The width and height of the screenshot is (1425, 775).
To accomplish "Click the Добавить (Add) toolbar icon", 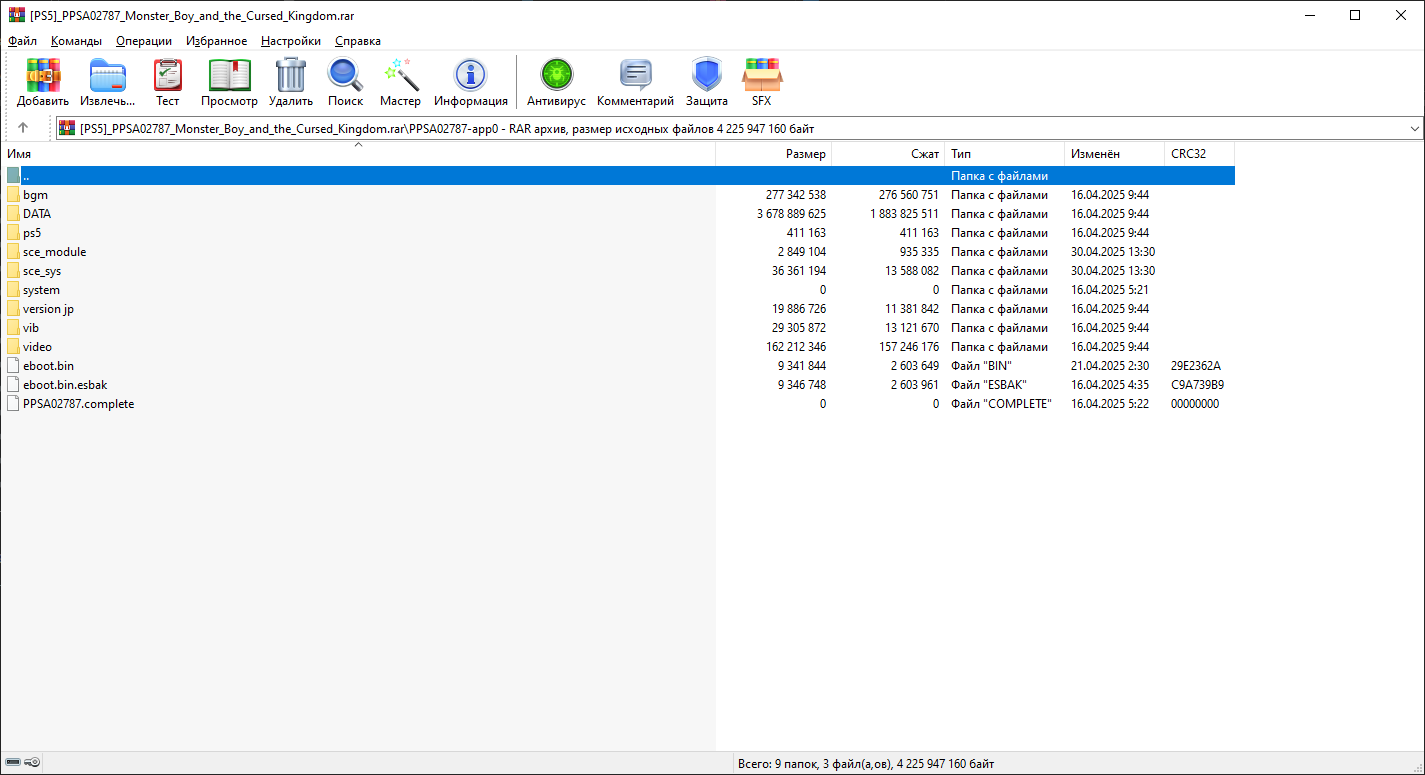I will click(x=43, y=82).
